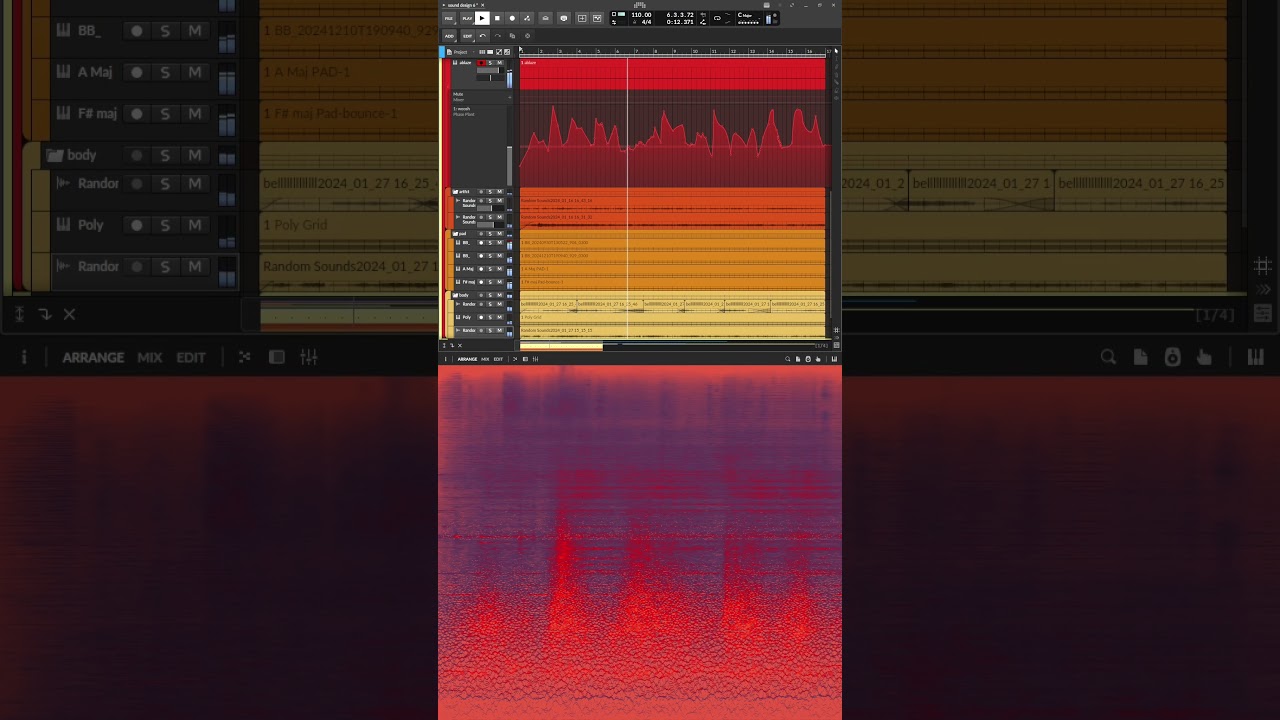Adjust the second Random Sounds volume slider
The height and width of the screenshot is (720, 1280).
click(x=490, y=225)
